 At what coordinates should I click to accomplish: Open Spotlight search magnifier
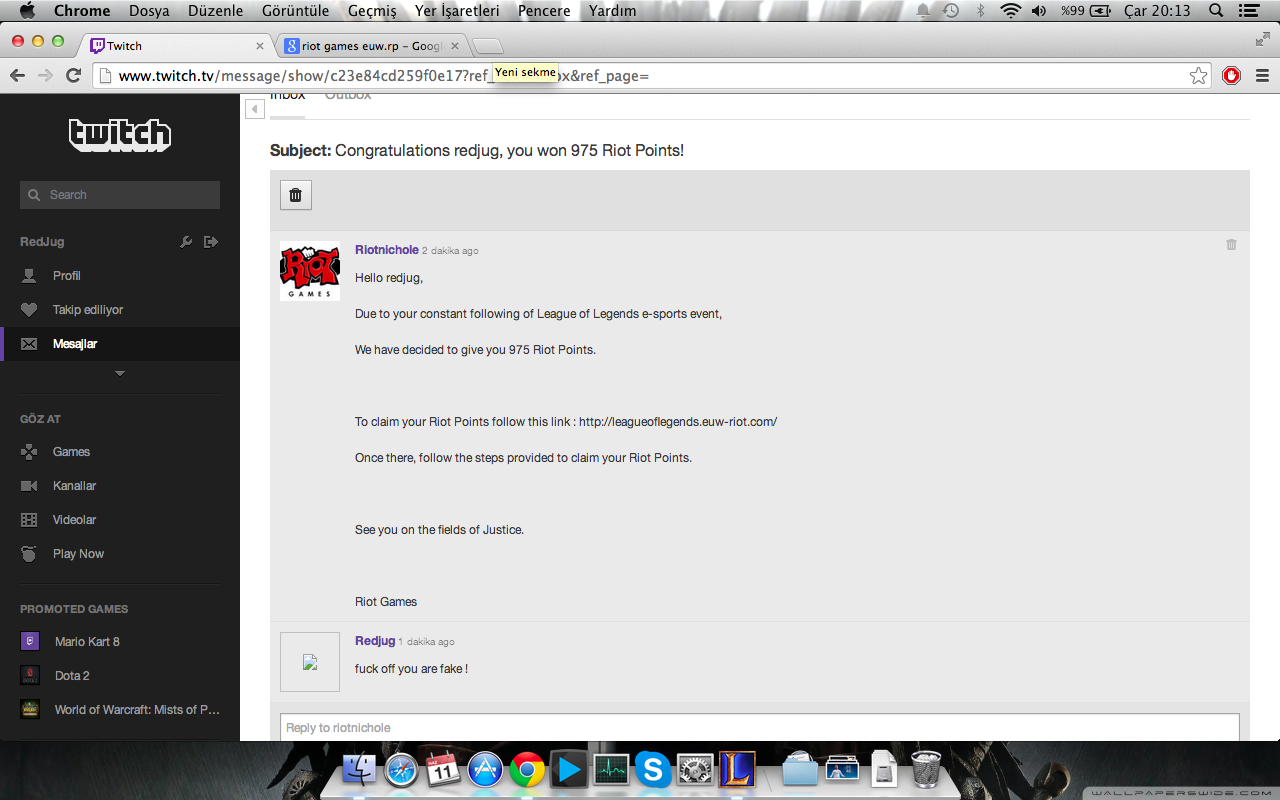point(1216,11)
